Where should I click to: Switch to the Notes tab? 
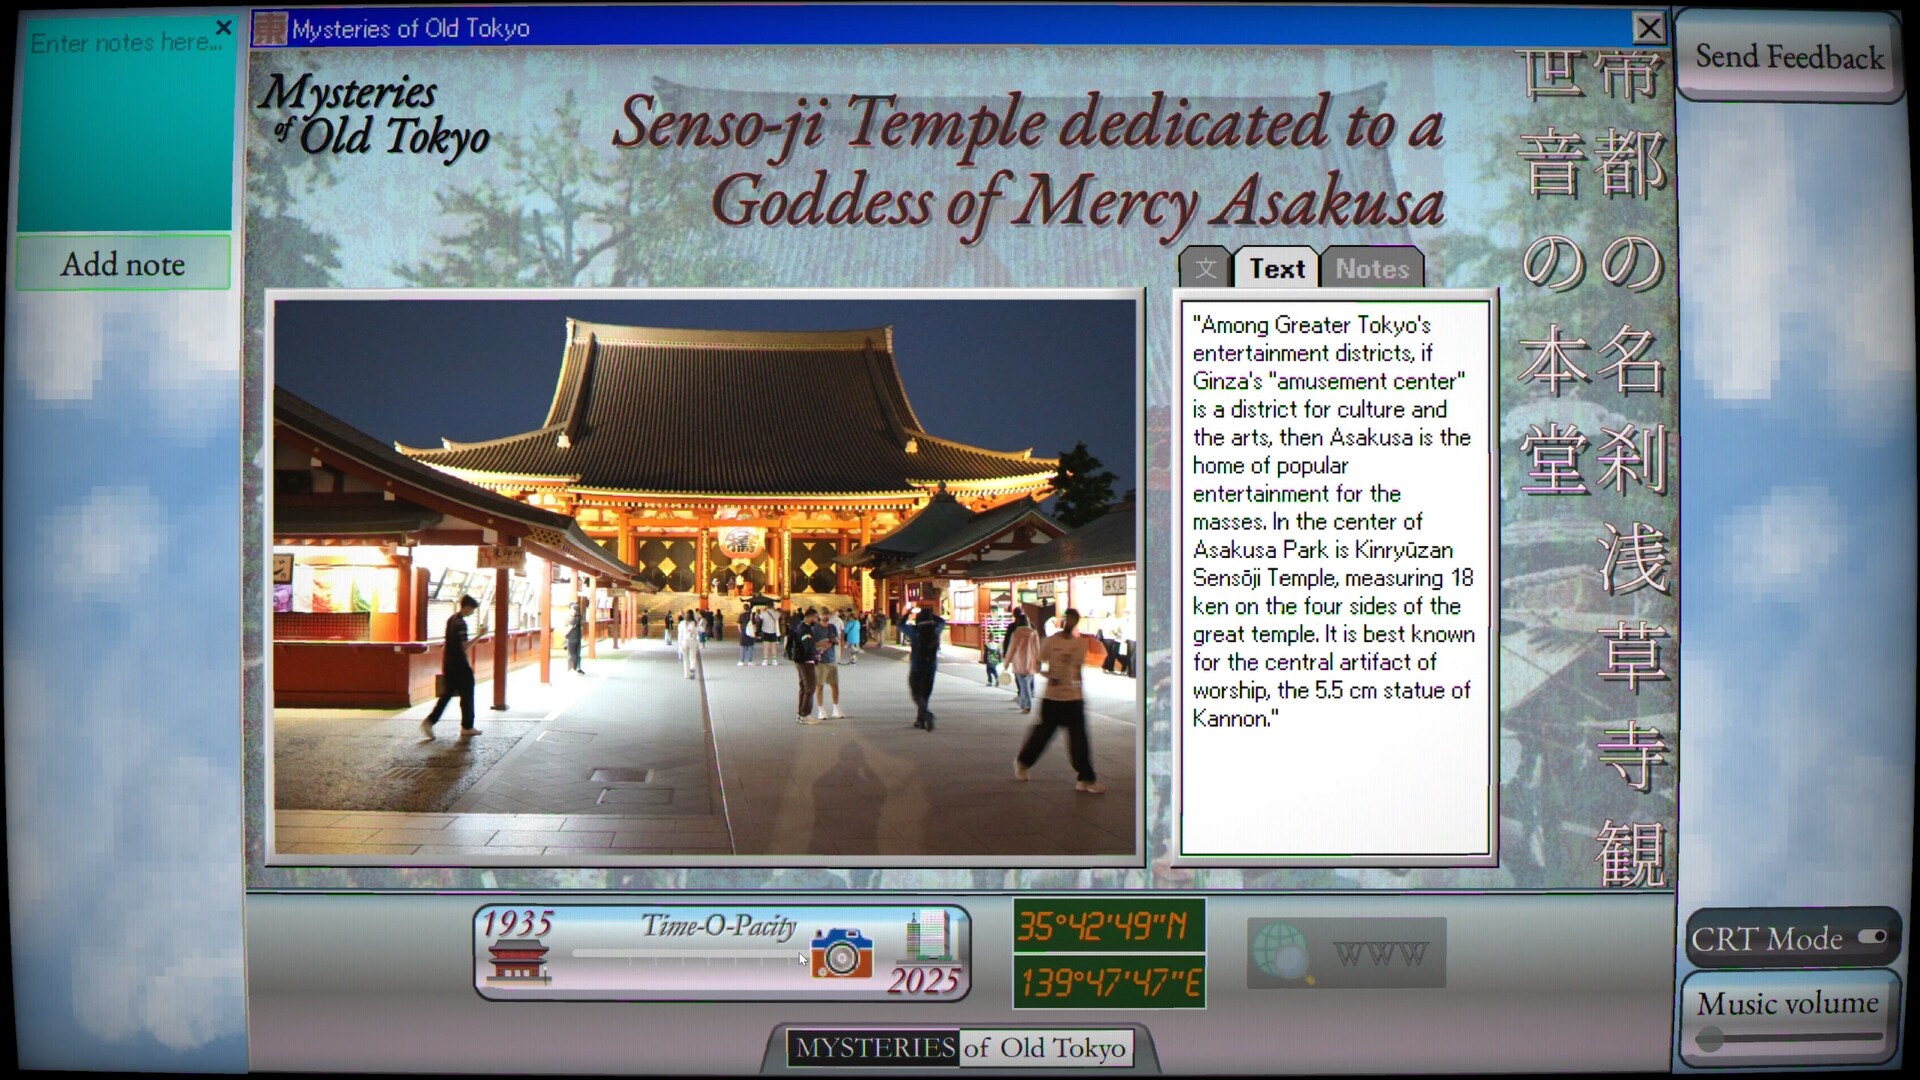(1372, 268)
